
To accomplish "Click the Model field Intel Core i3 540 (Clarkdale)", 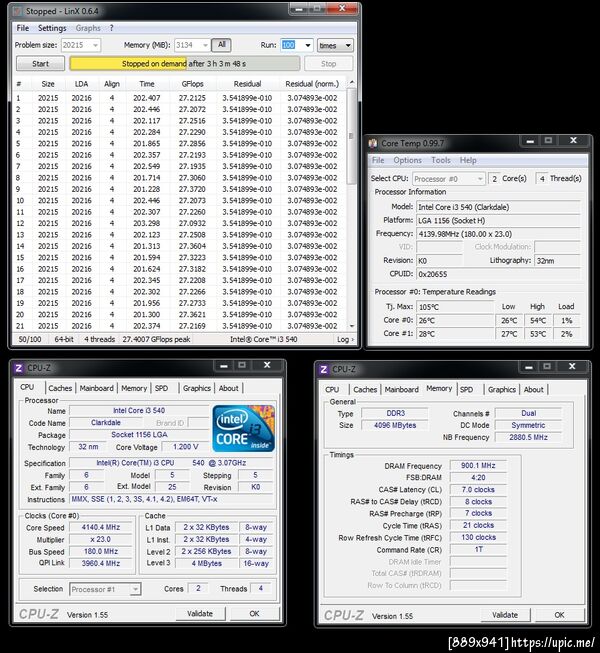I will [x=498, y=207].
